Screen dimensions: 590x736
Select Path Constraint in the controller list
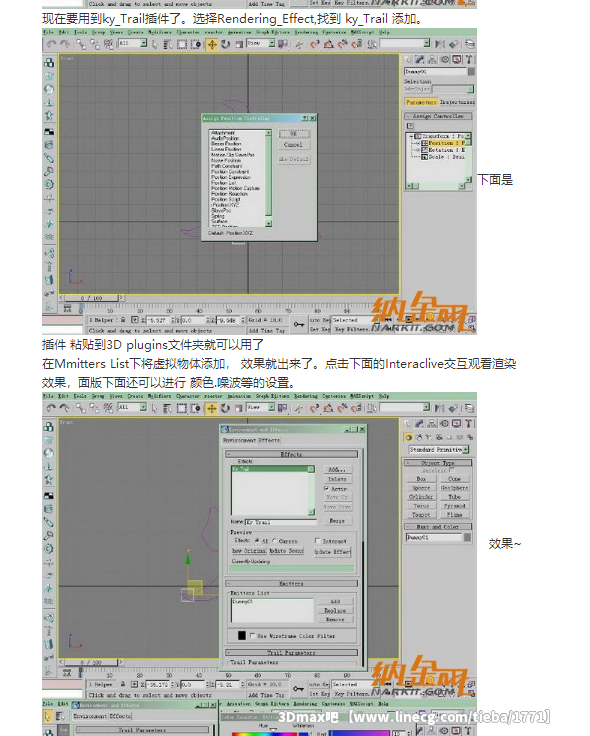(x=227, y=166)
